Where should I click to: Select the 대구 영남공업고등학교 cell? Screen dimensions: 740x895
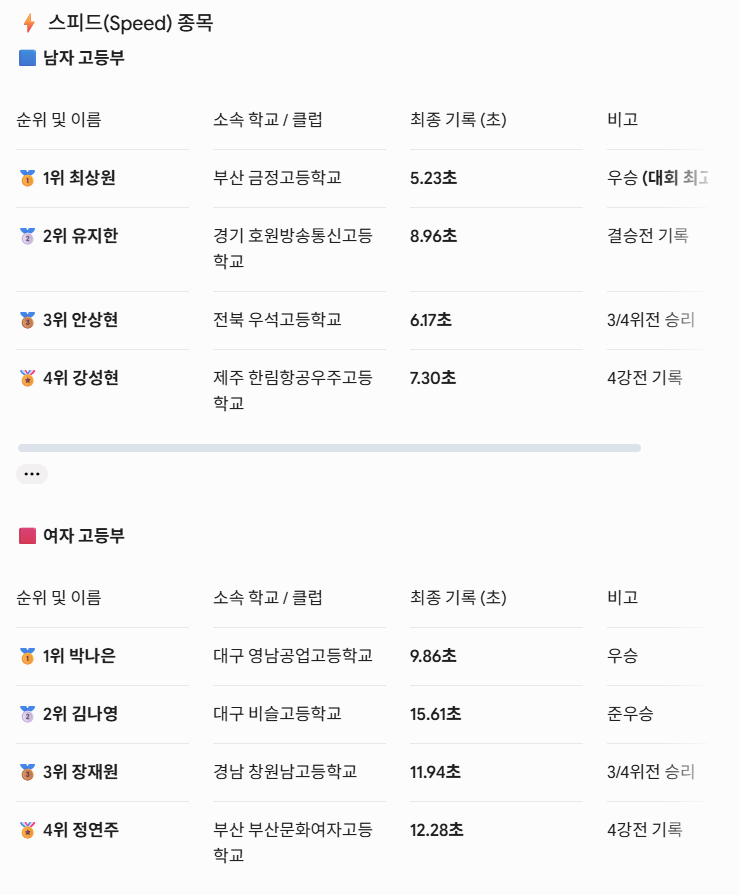pyautogui.click(x=293, y=655)
